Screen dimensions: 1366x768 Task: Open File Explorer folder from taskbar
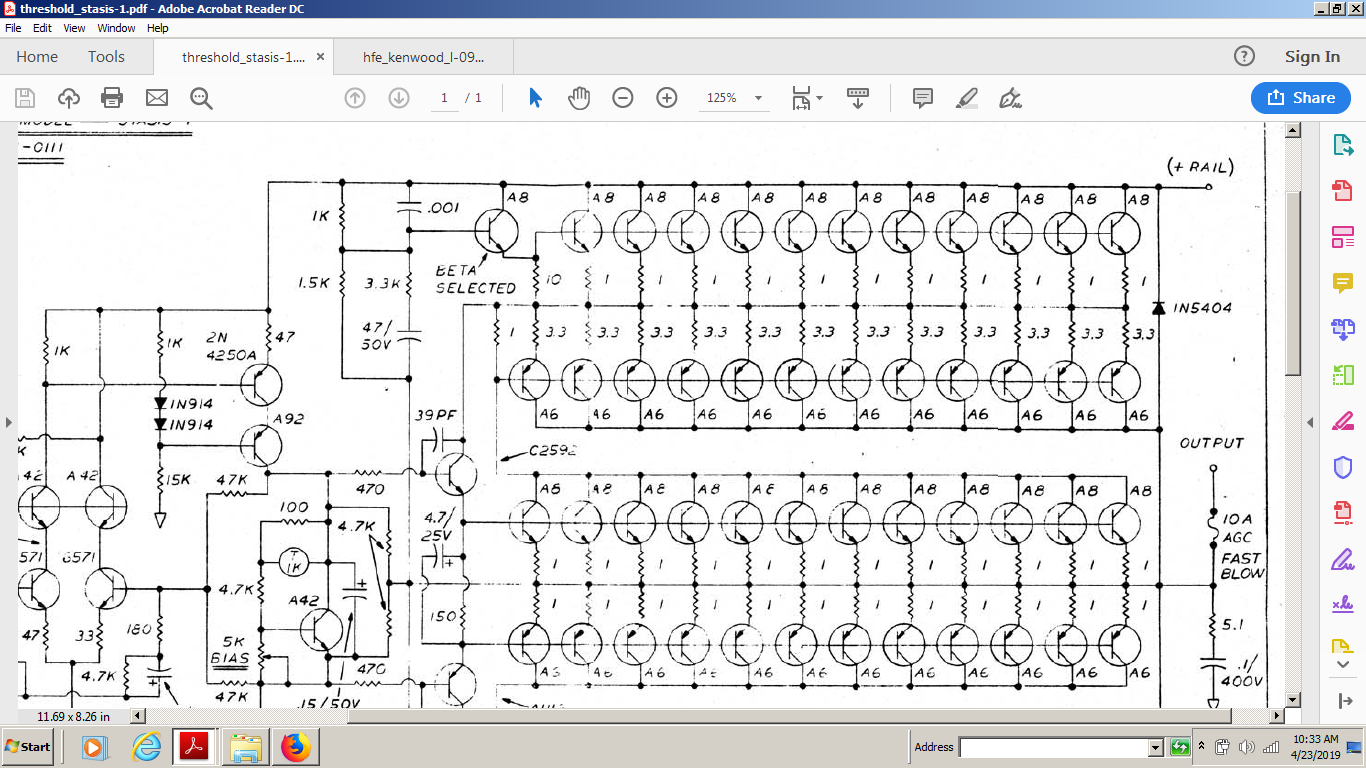(245, 747)
